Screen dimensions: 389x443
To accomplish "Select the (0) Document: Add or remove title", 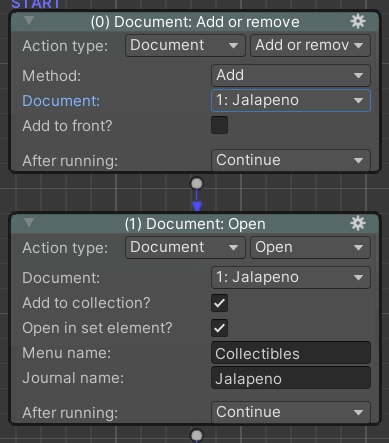I will click(x=195, y=22).
